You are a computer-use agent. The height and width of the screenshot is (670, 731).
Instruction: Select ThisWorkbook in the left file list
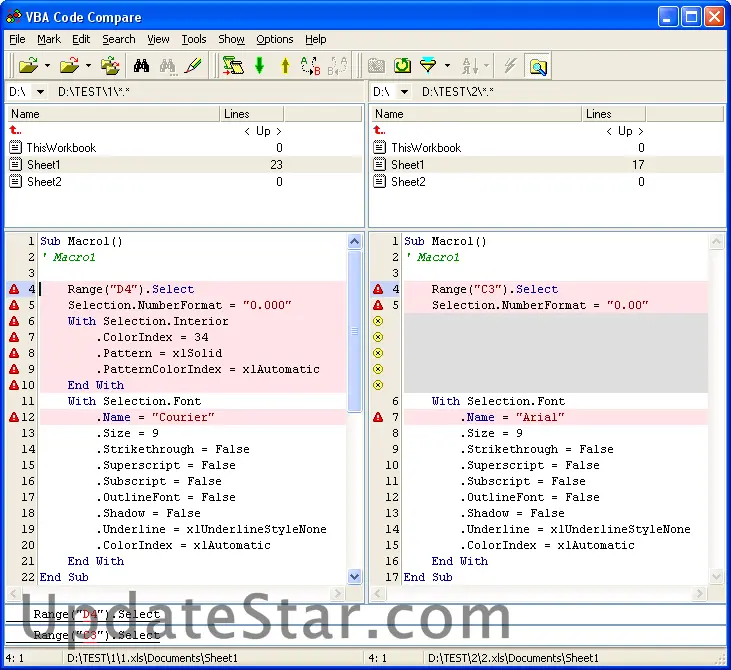[x=61, y=148]
